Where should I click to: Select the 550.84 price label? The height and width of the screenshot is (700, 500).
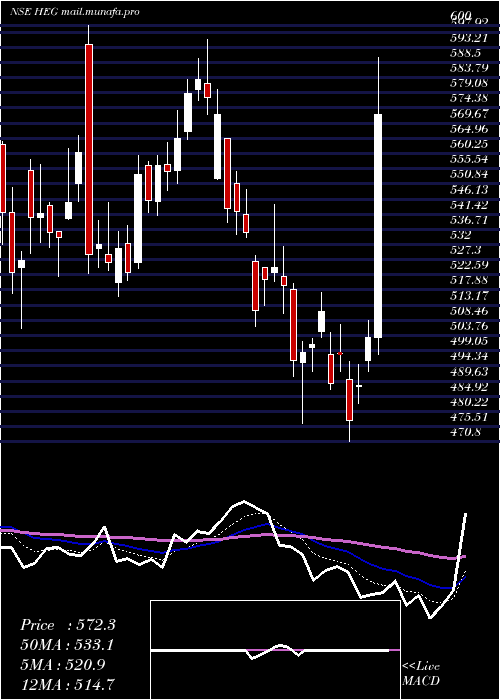[468, 174]
